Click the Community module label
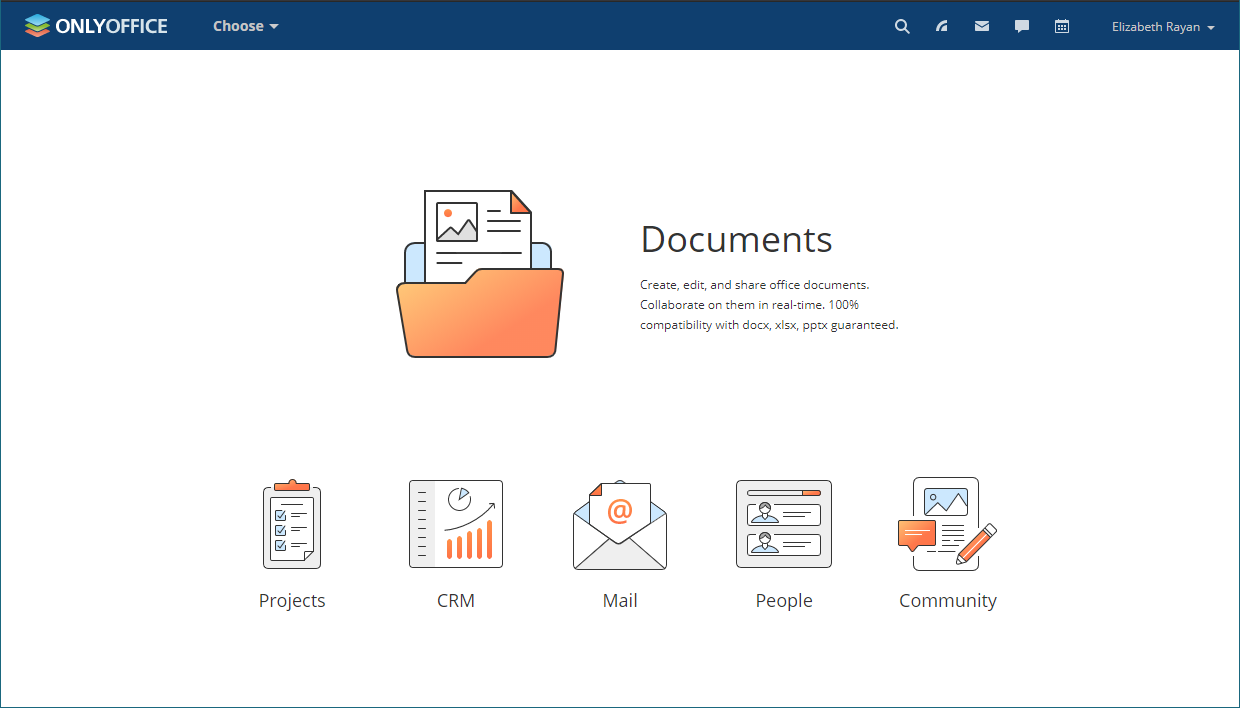 (x=947, y=600)
